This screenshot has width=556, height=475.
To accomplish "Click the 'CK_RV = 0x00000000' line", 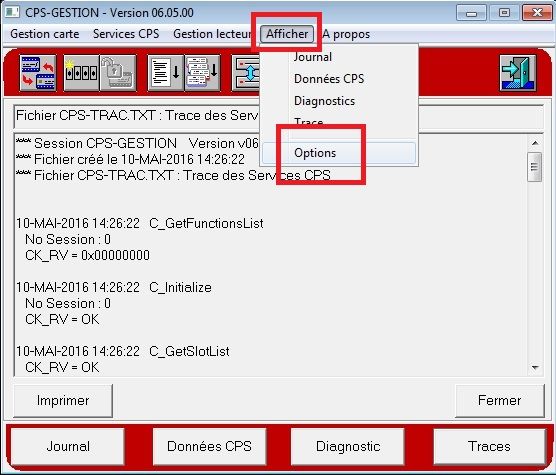I will (x=87, y=256).
